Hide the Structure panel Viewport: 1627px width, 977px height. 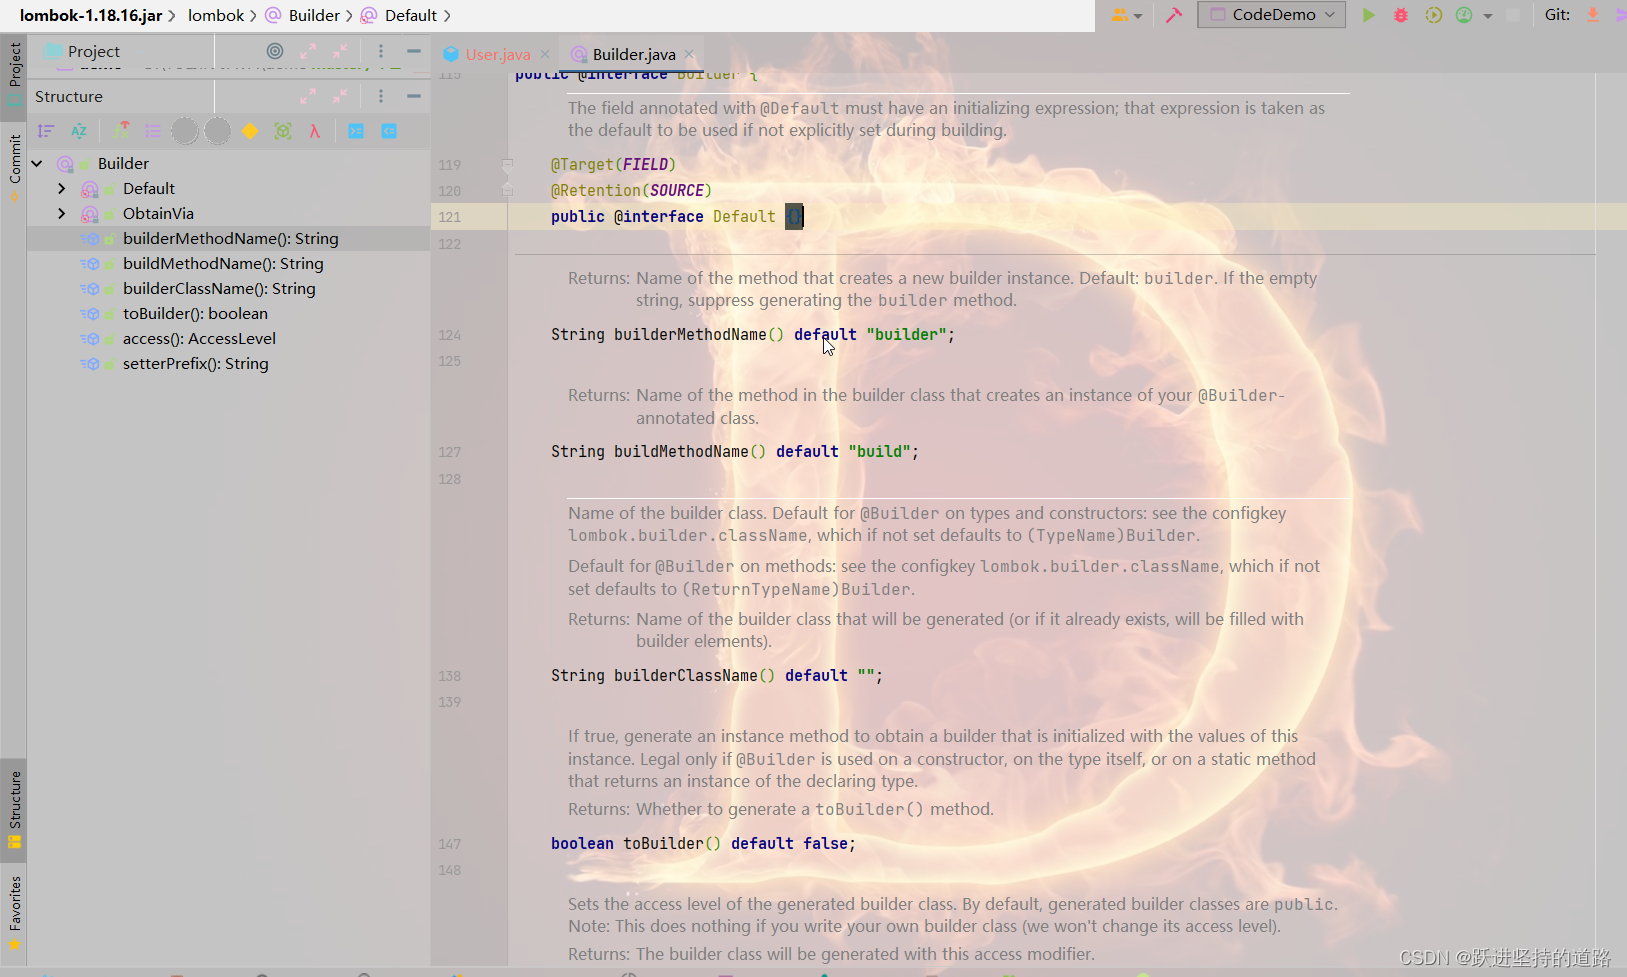pos(413,96)
